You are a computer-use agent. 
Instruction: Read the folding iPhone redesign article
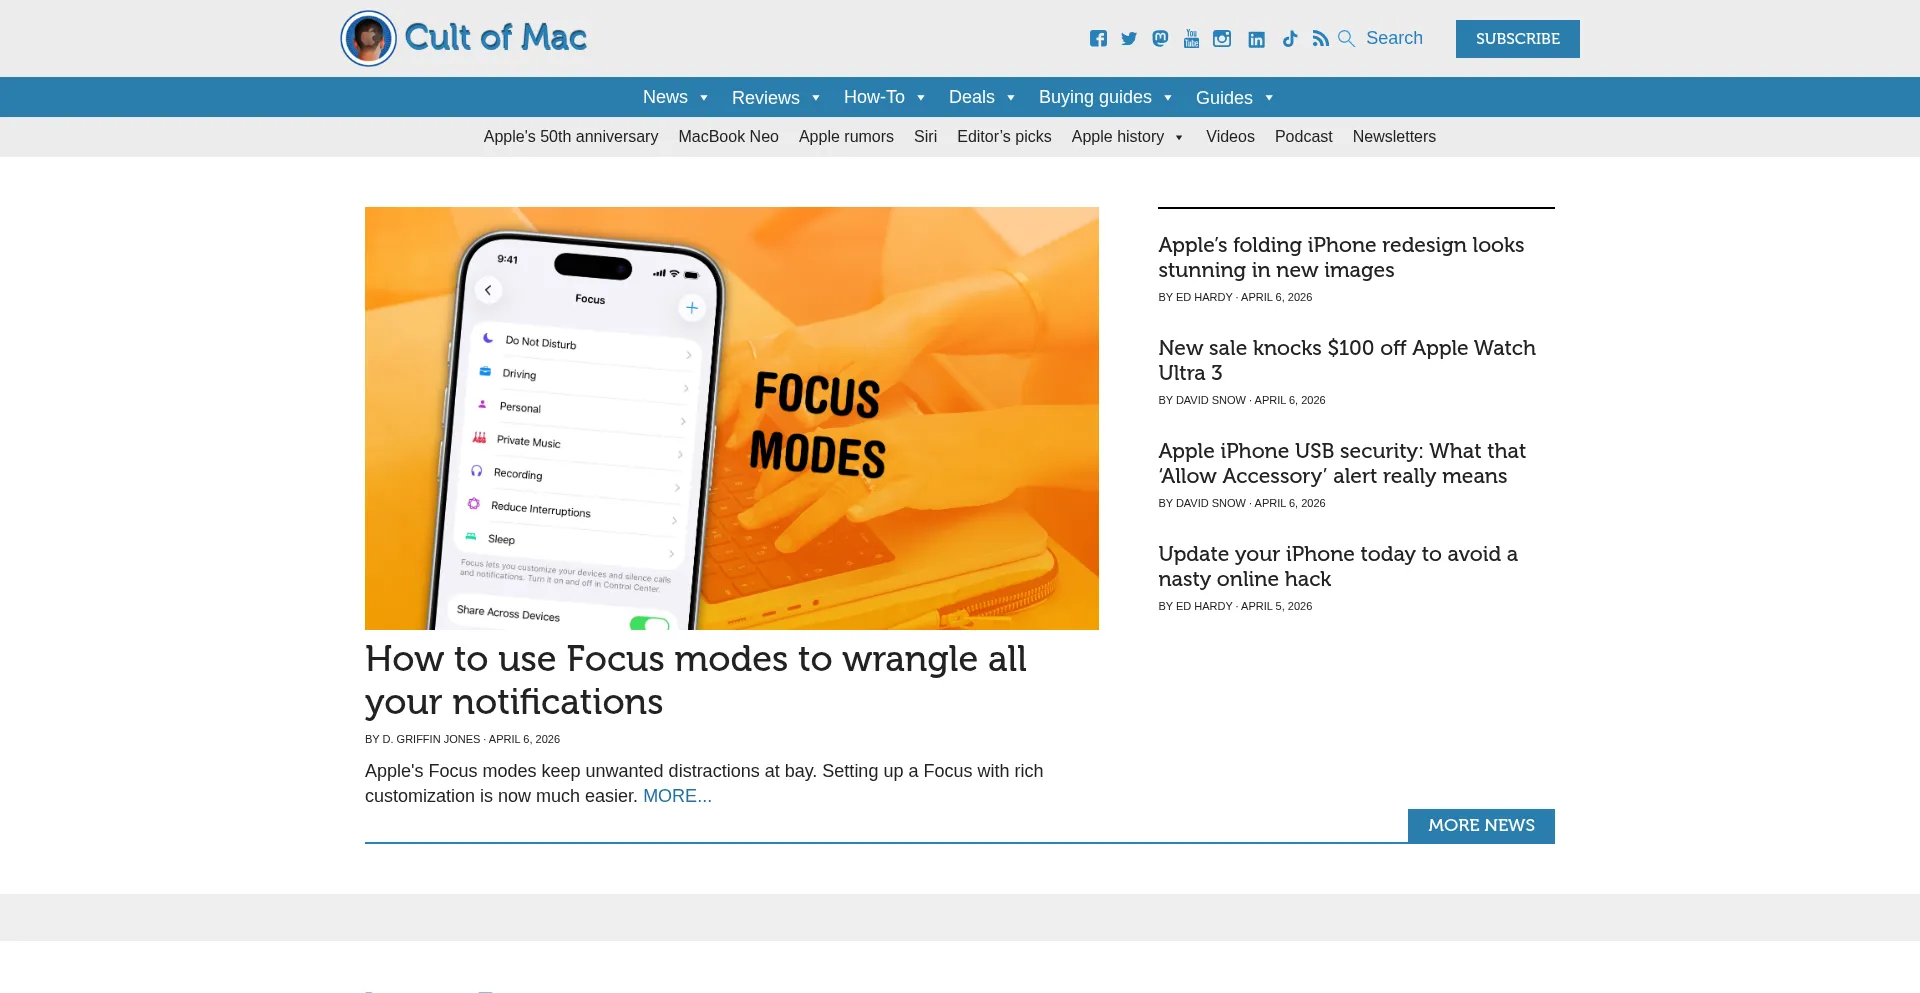[x=1341, y=257]
